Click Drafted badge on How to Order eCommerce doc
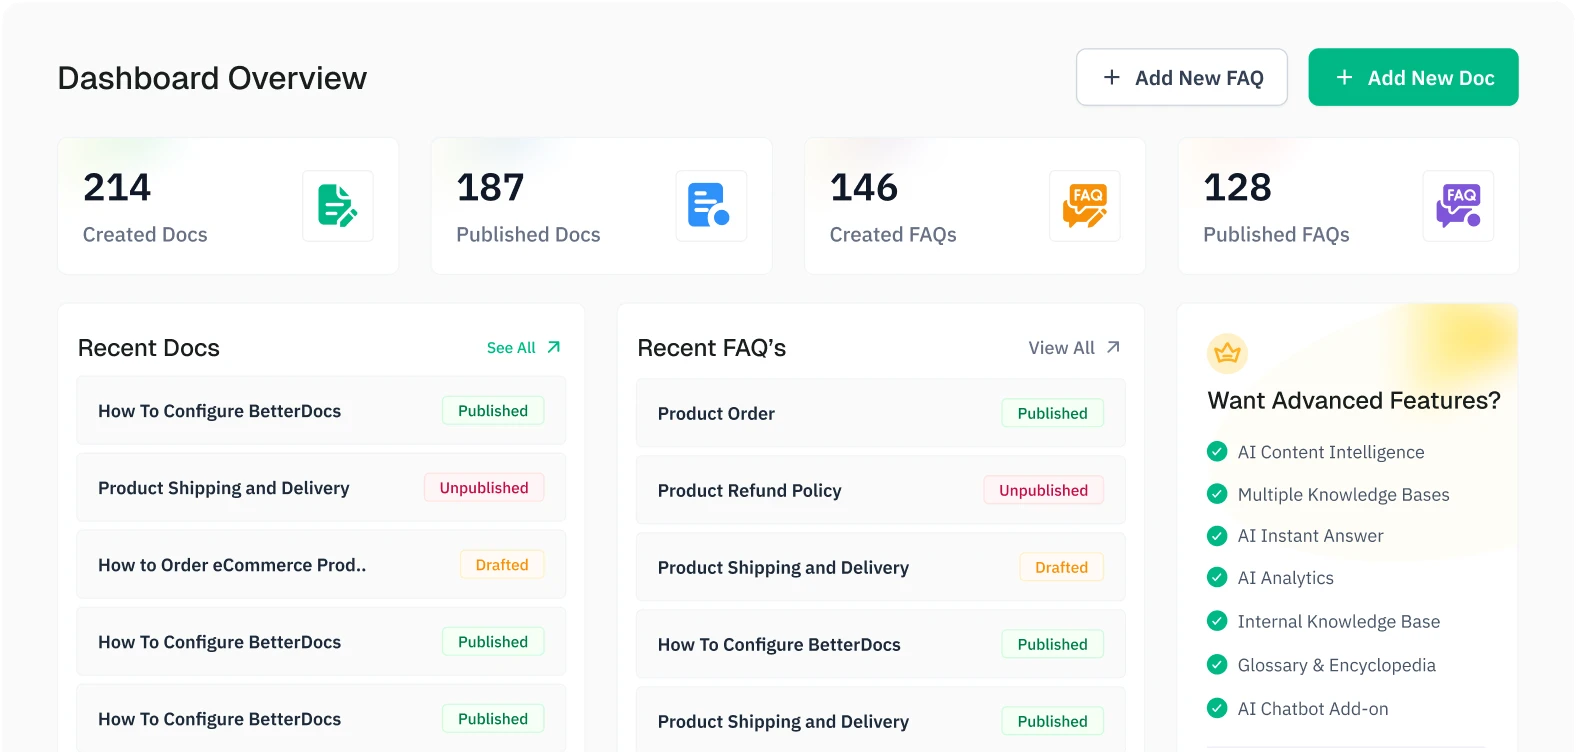The height and width of the screenshot is (752, 1576). click(502, 565)
